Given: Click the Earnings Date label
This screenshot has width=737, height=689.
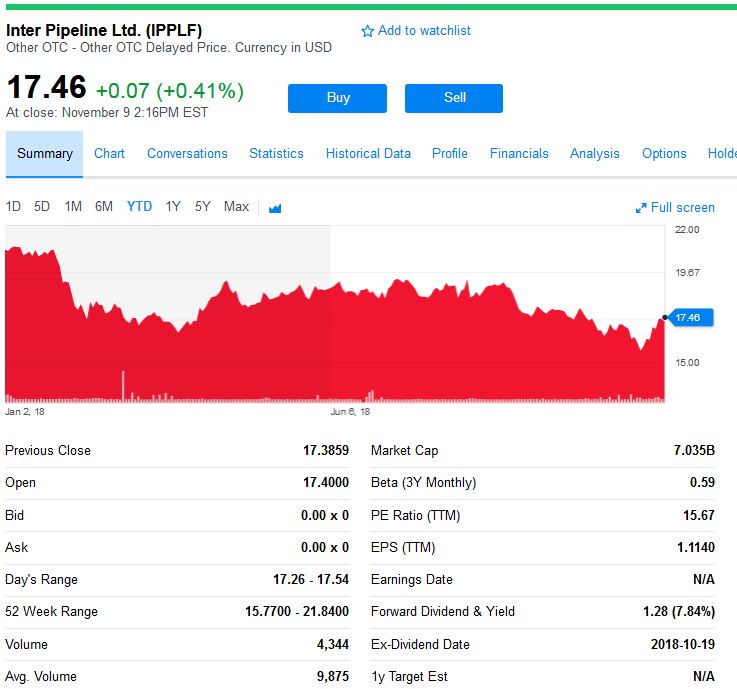Looking at the screenshot, I should 412,579.
